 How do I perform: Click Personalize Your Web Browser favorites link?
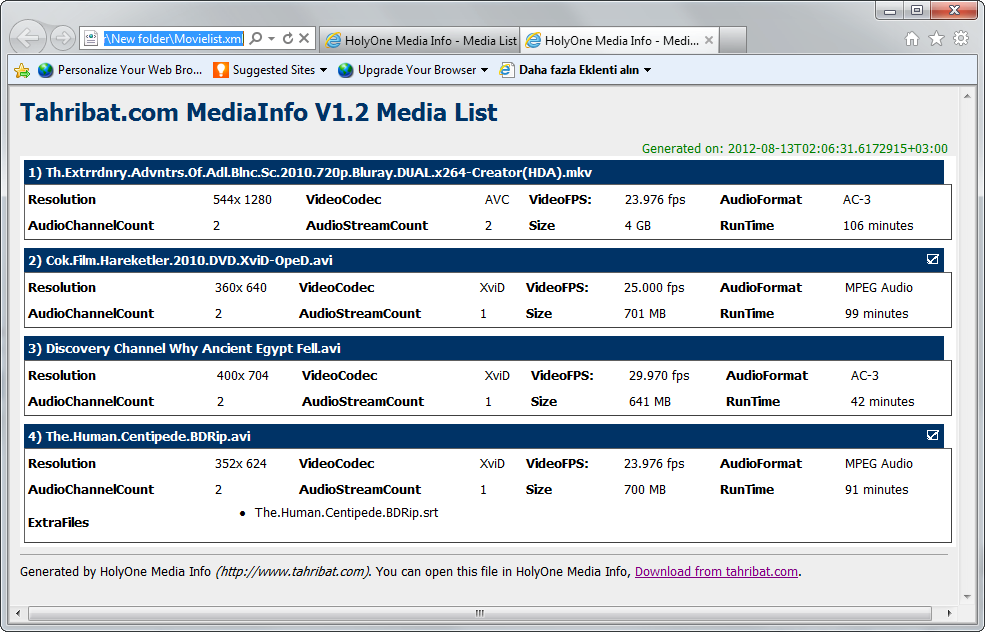pyautogui.click(x=120, y=70)
